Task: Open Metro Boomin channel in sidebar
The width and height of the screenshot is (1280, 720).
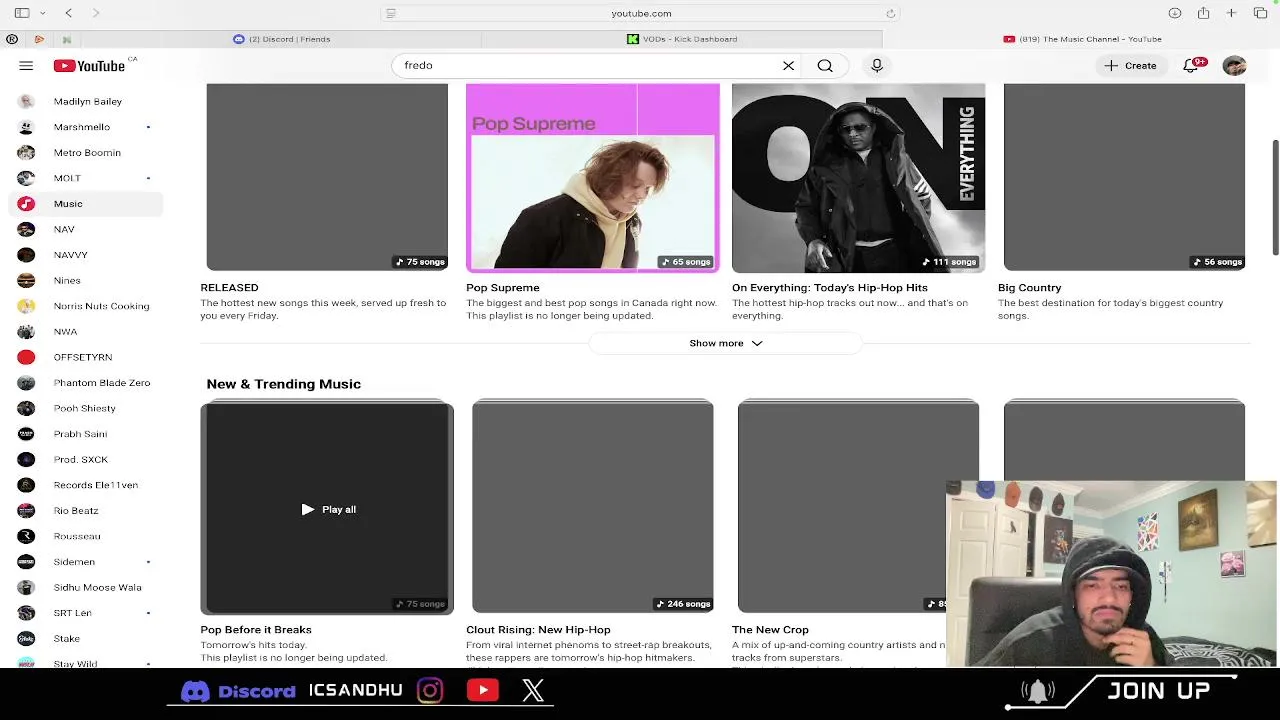Action: coord(85,153)
